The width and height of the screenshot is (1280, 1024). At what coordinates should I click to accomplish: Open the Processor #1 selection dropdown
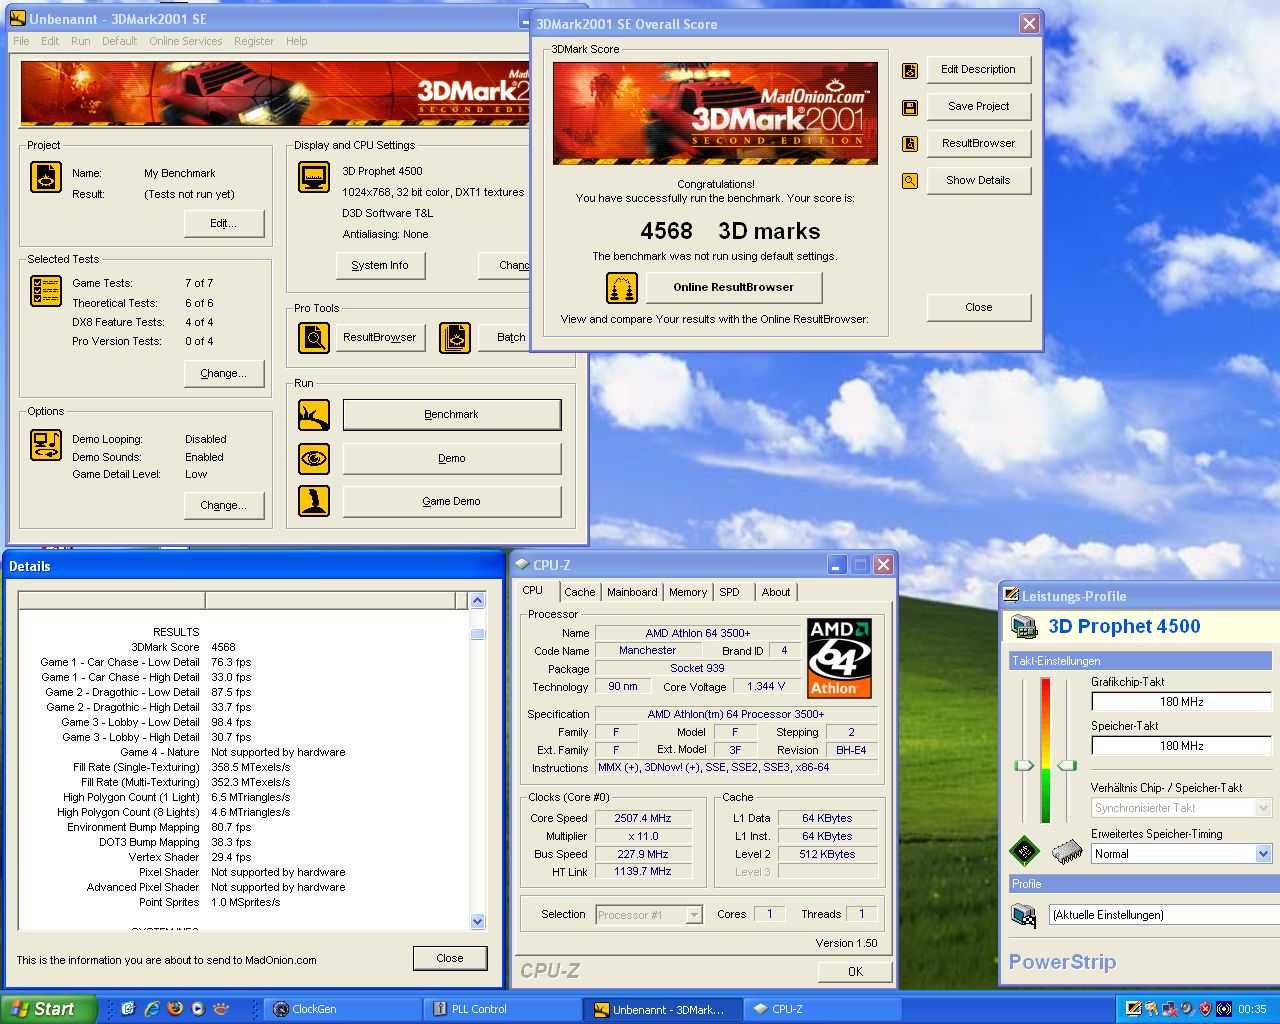click(694, 915)
